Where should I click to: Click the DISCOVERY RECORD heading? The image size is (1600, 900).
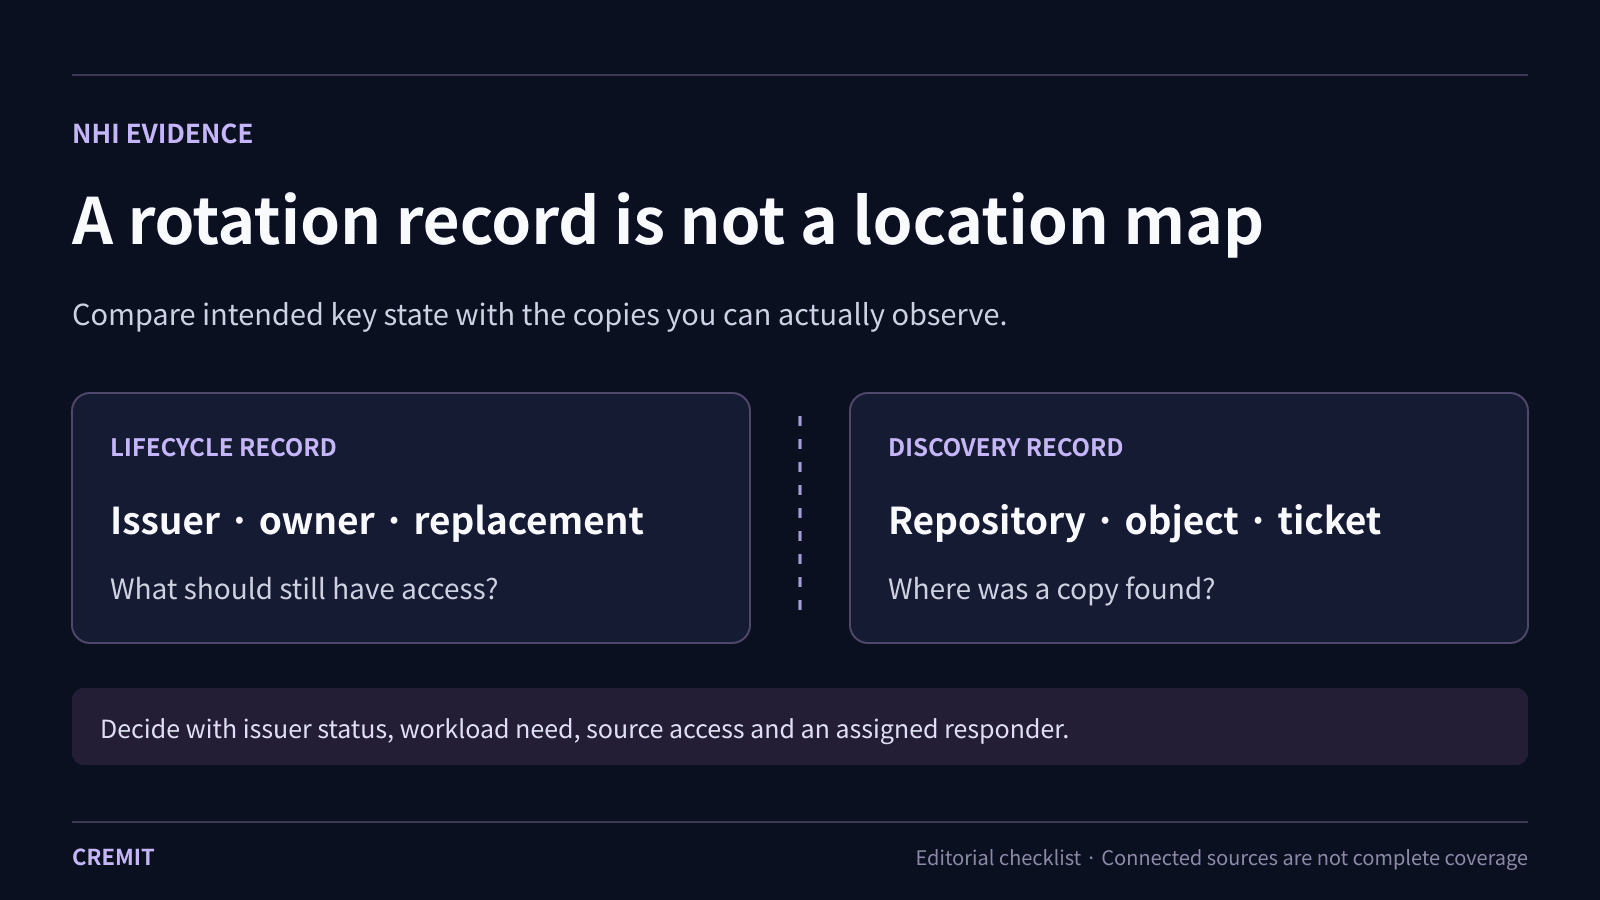1005,447
